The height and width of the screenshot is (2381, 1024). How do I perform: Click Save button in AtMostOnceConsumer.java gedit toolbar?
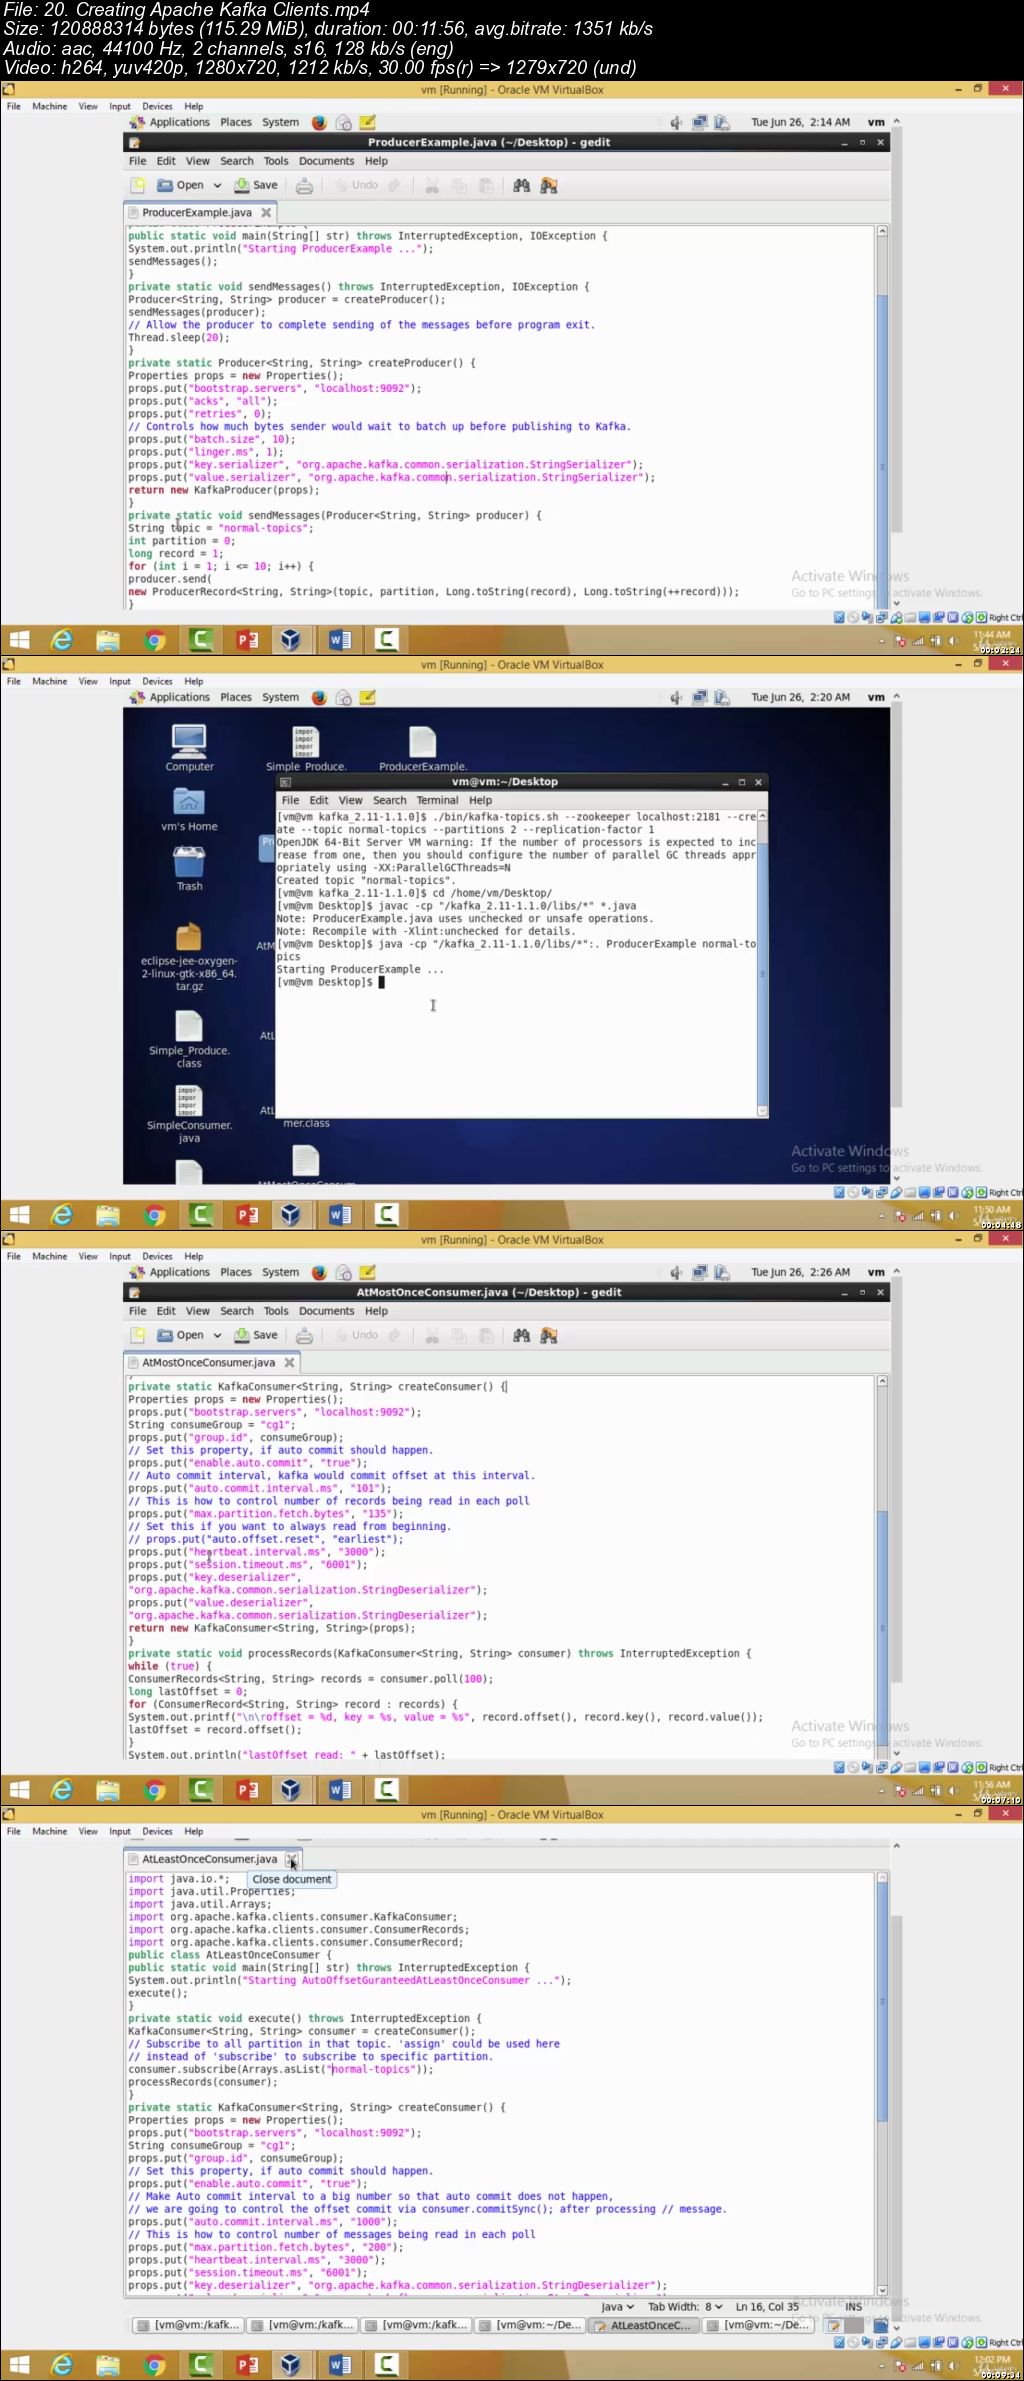256,1335
